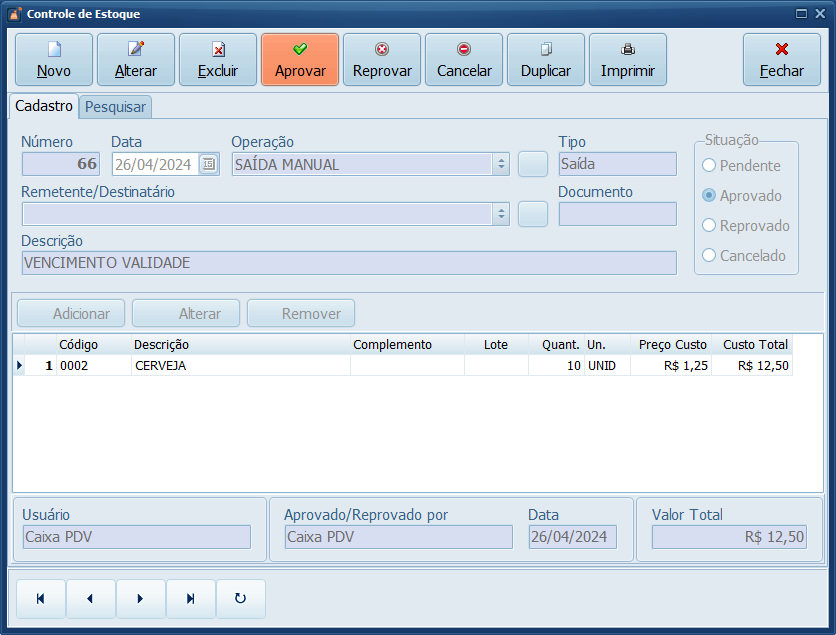Click the Novo toolbar button
This screenshot has height=635, width=836.
(x=54, y=60)
